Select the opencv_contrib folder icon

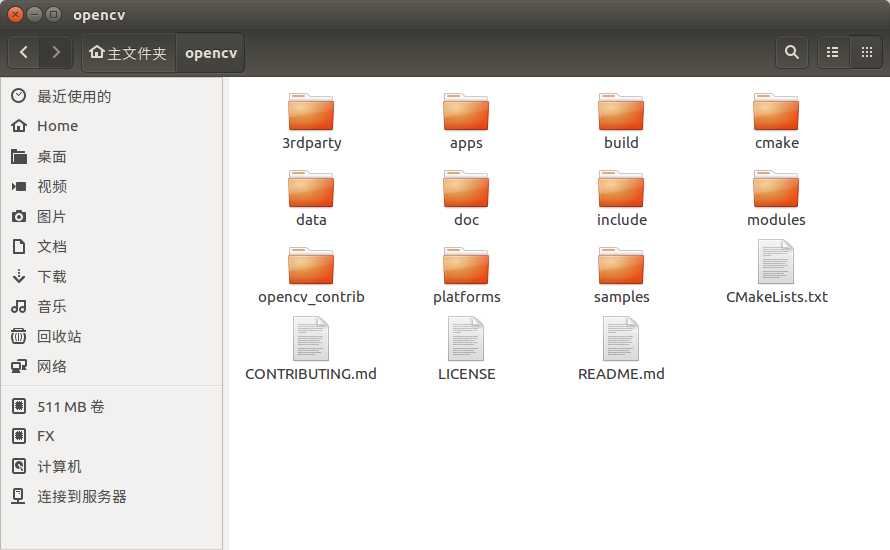[311, 266]
